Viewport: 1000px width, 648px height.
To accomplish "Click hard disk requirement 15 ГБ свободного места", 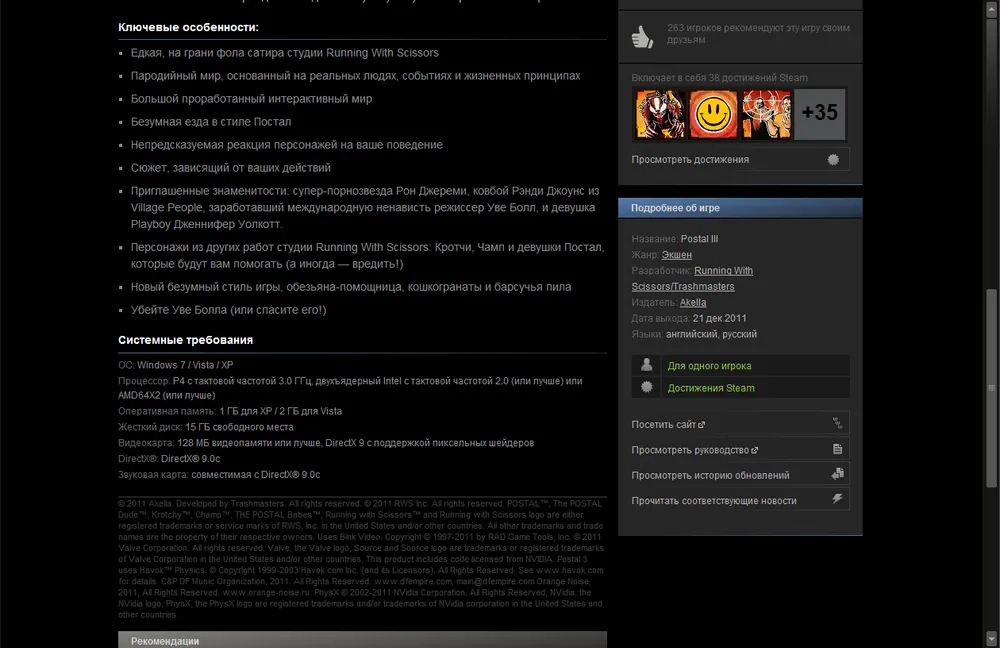I will point(239,427).
